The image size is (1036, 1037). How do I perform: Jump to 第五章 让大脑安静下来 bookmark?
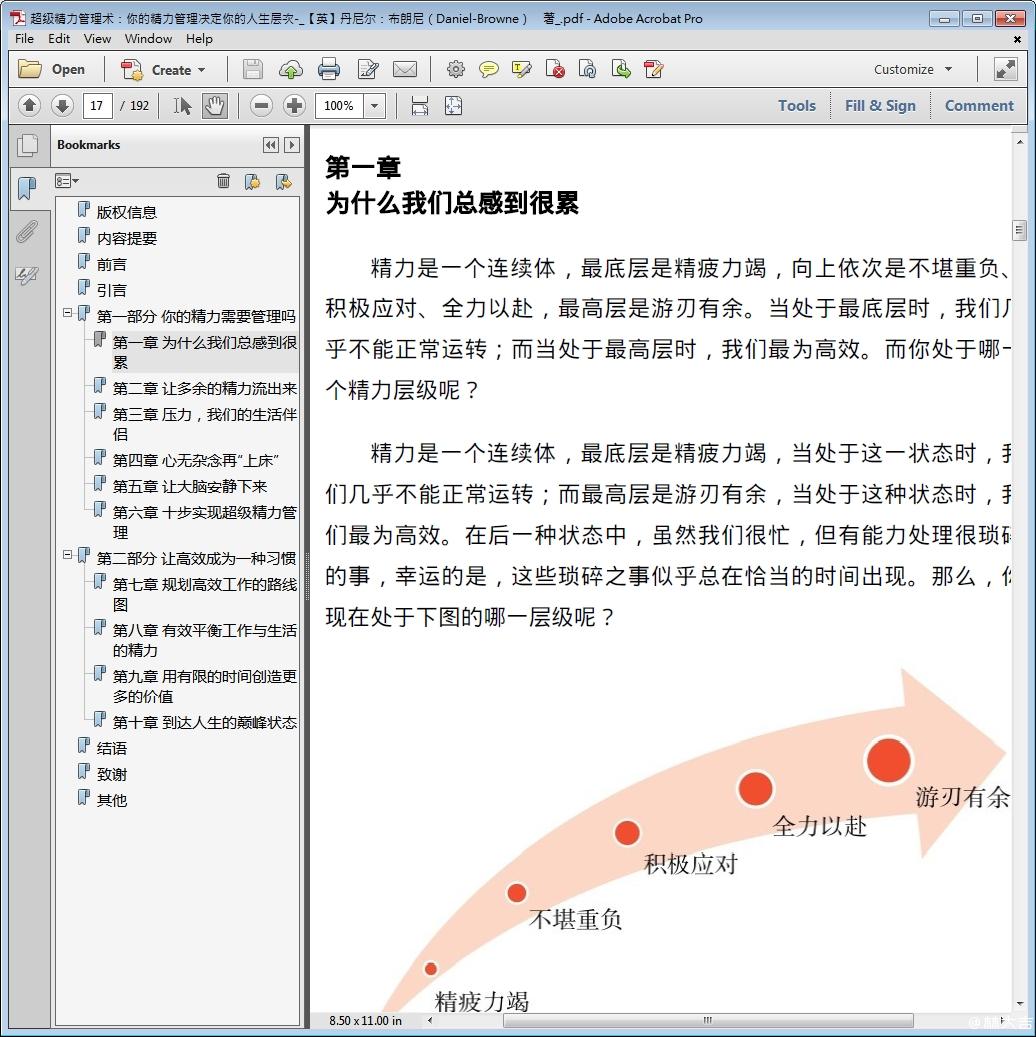(189, 486)
